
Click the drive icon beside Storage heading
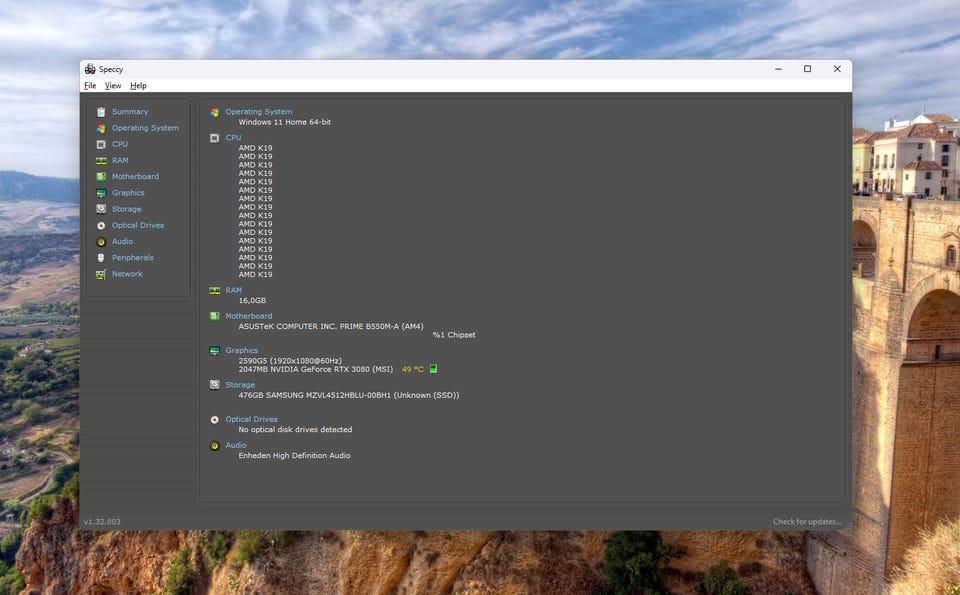coord(214,385)
